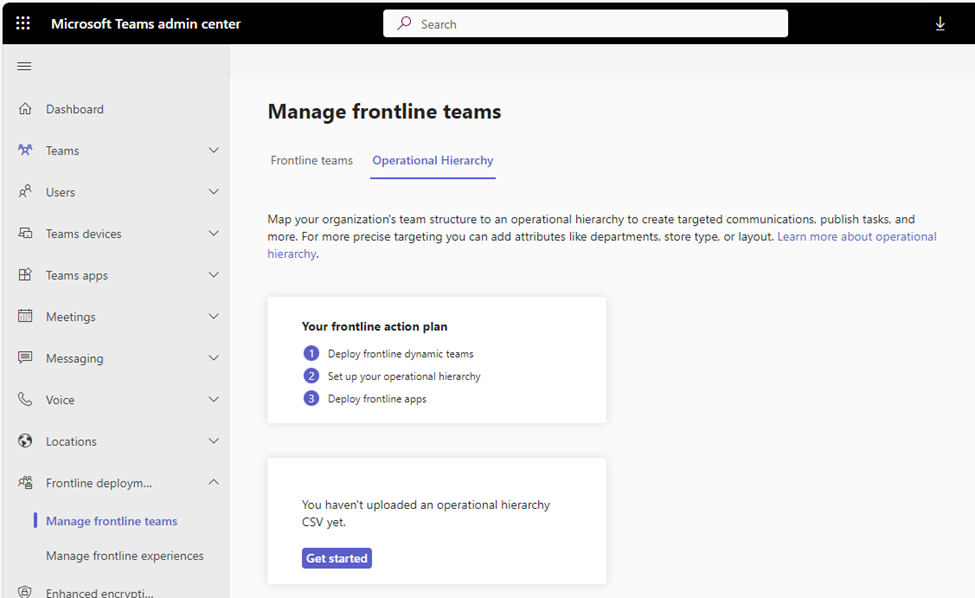Collapse the navigation hamburger menu
This screenshot has height=598, width=975.
24,66
